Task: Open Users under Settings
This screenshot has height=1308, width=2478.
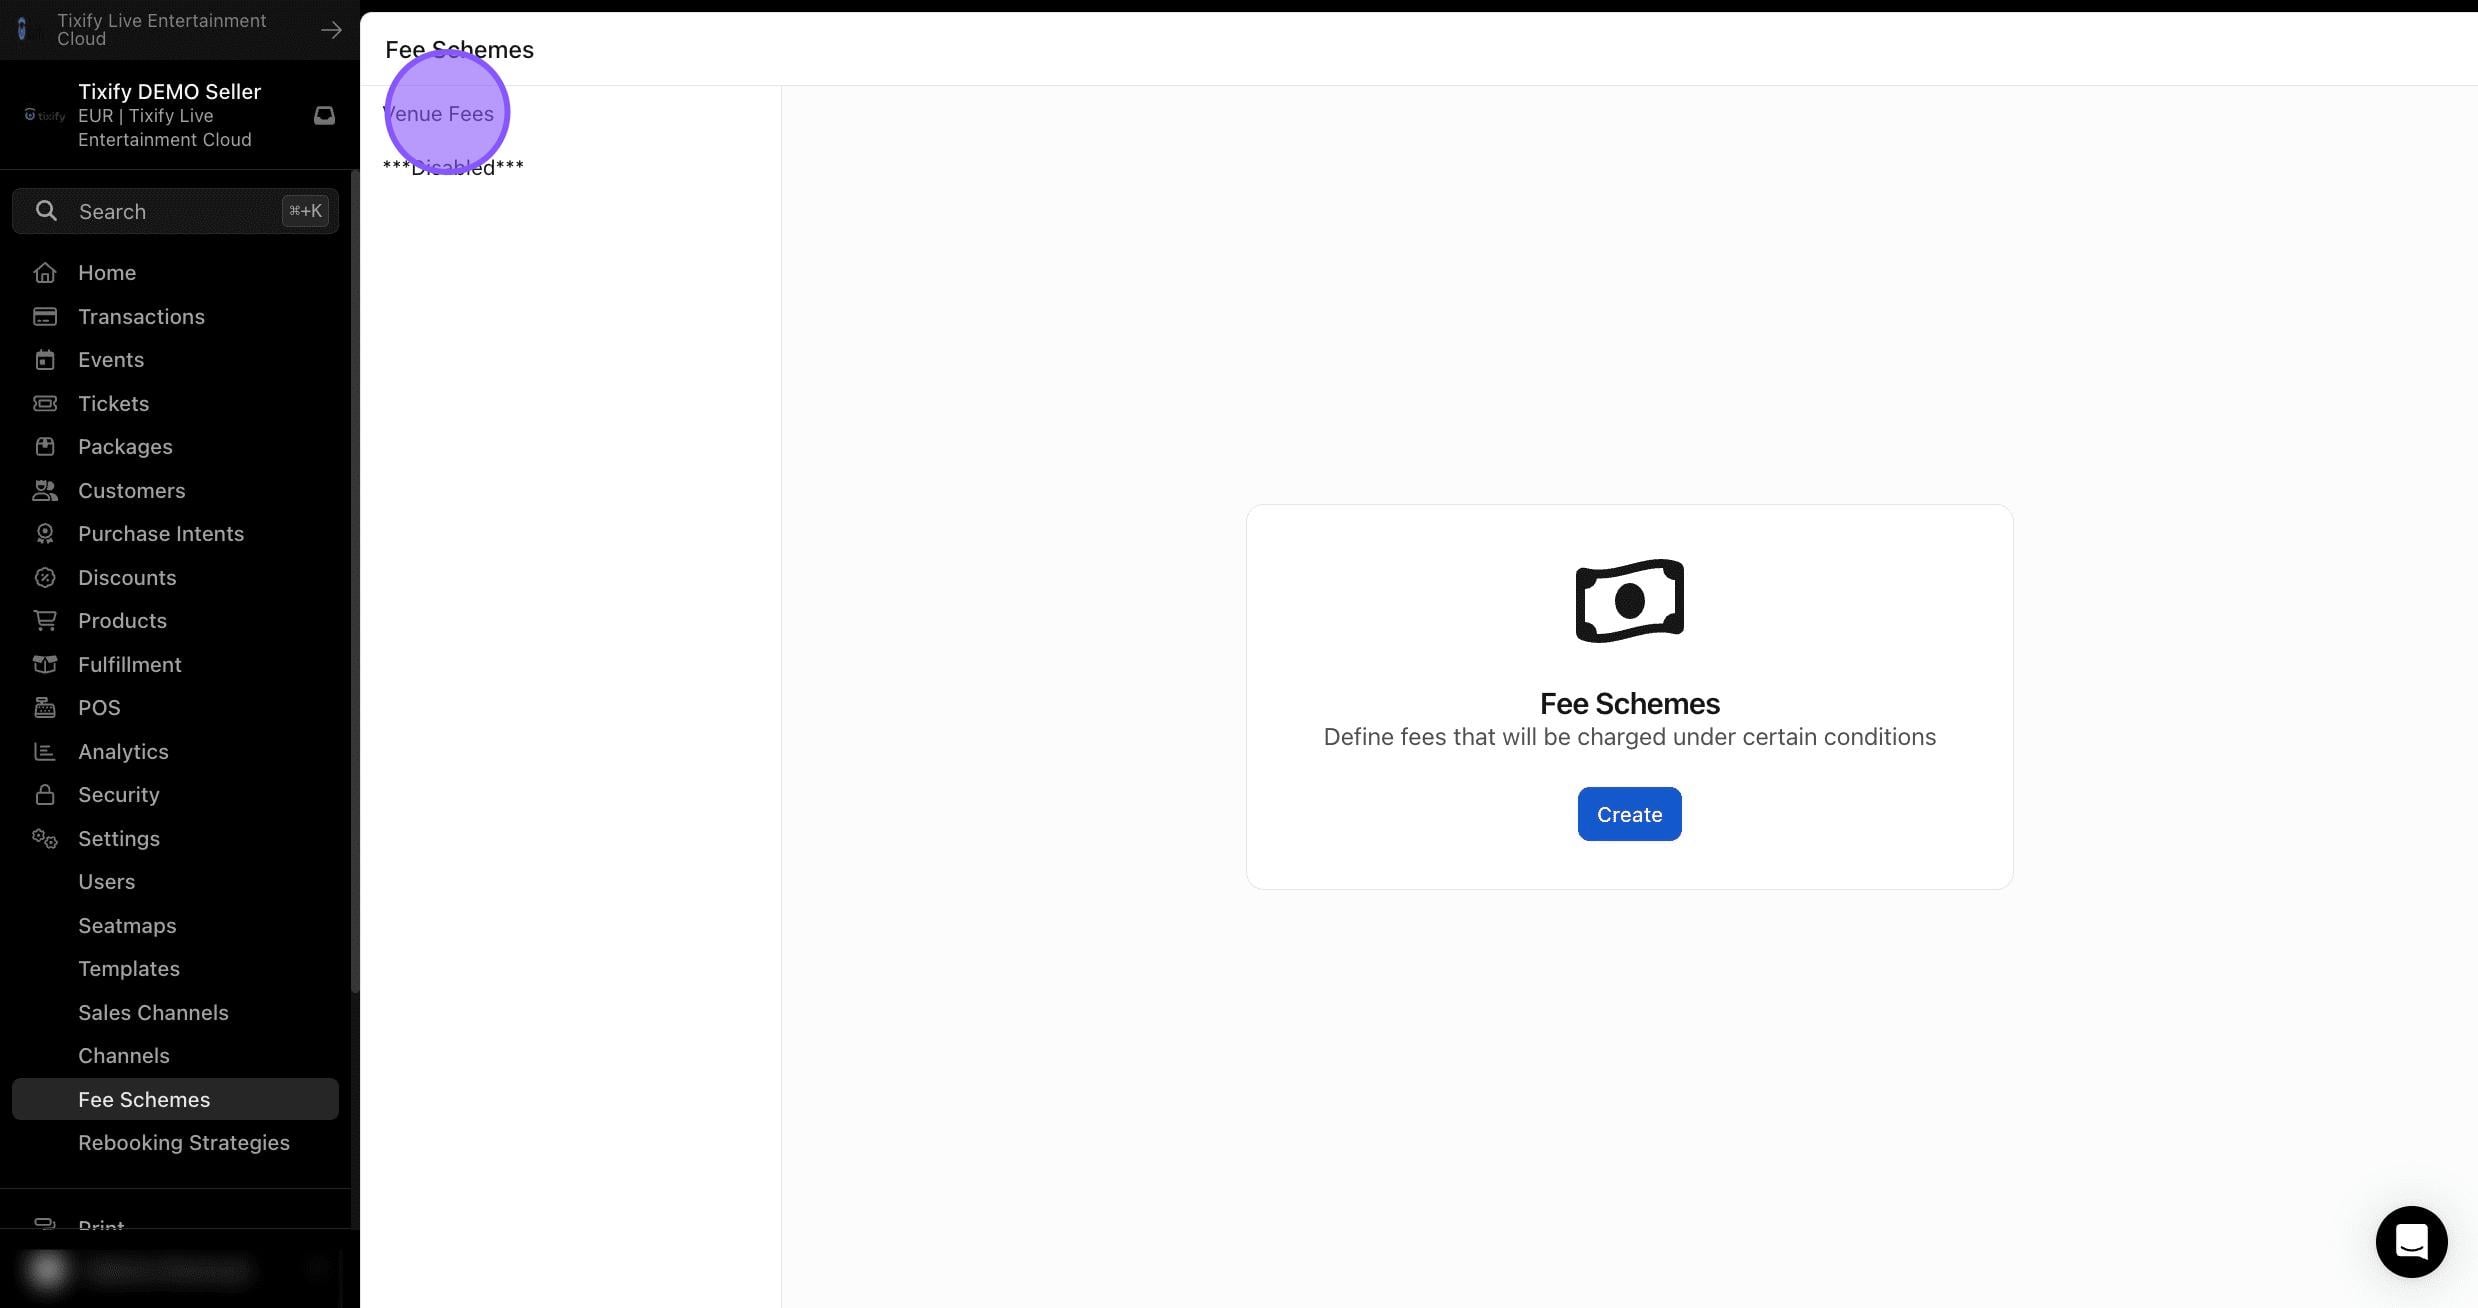Action: [106, 882]
